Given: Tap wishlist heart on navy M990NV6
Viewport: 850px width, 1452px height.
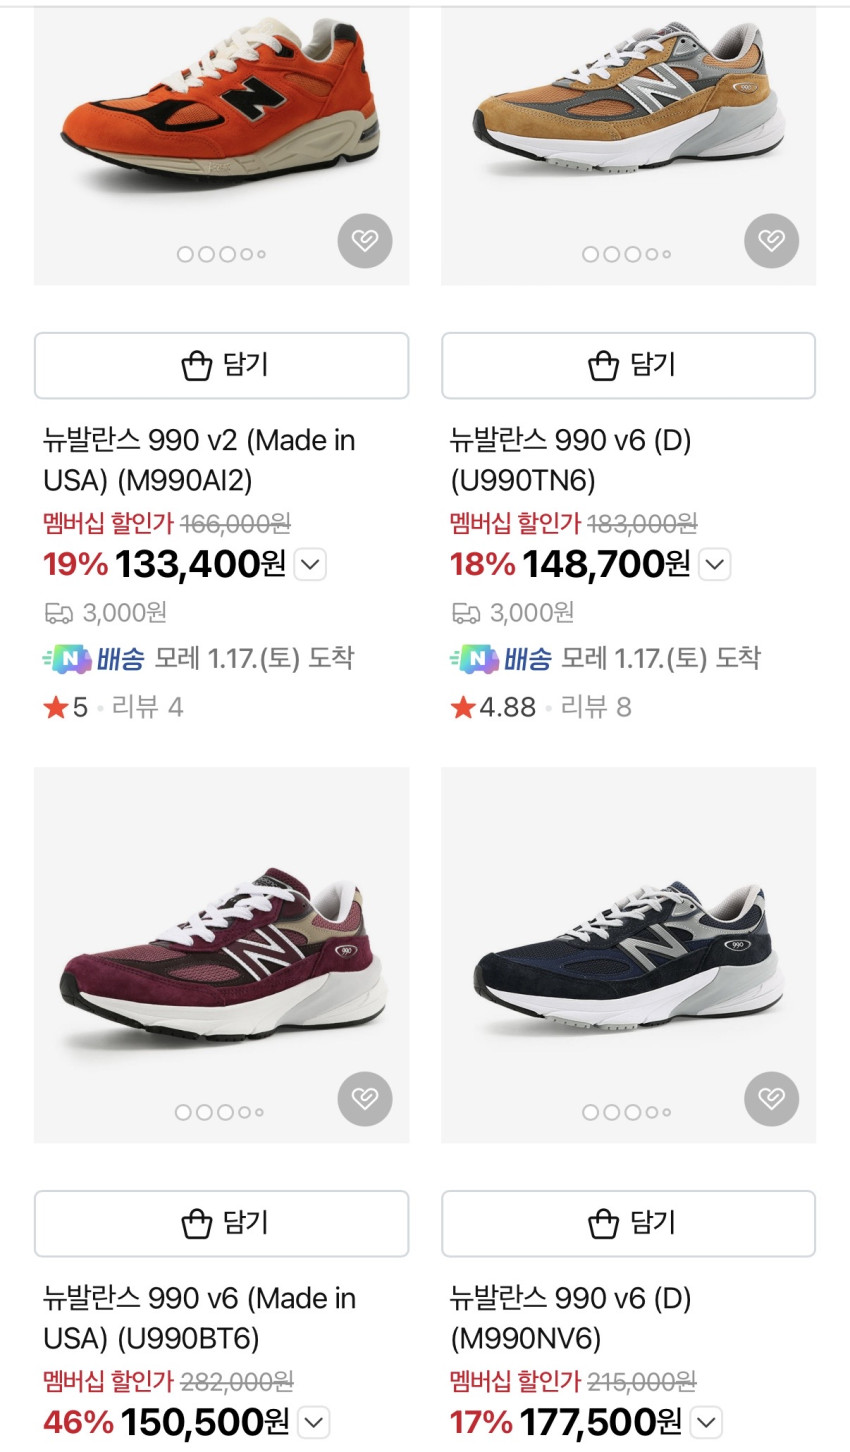Looking at the screenshot, I should (x=771, y=1099).
